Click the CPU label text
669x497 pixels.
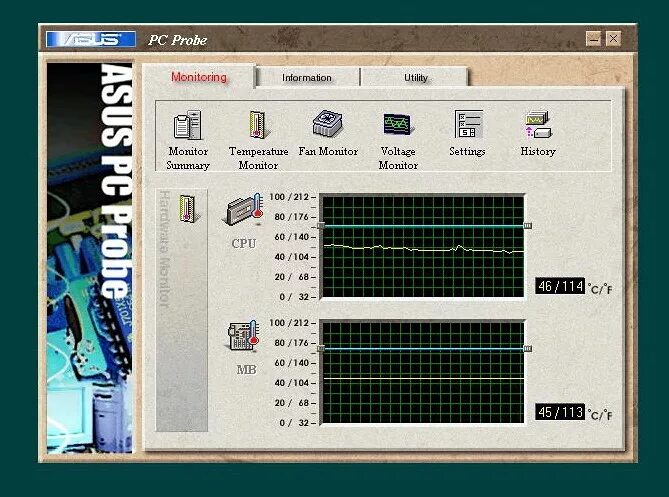[244, 244]
